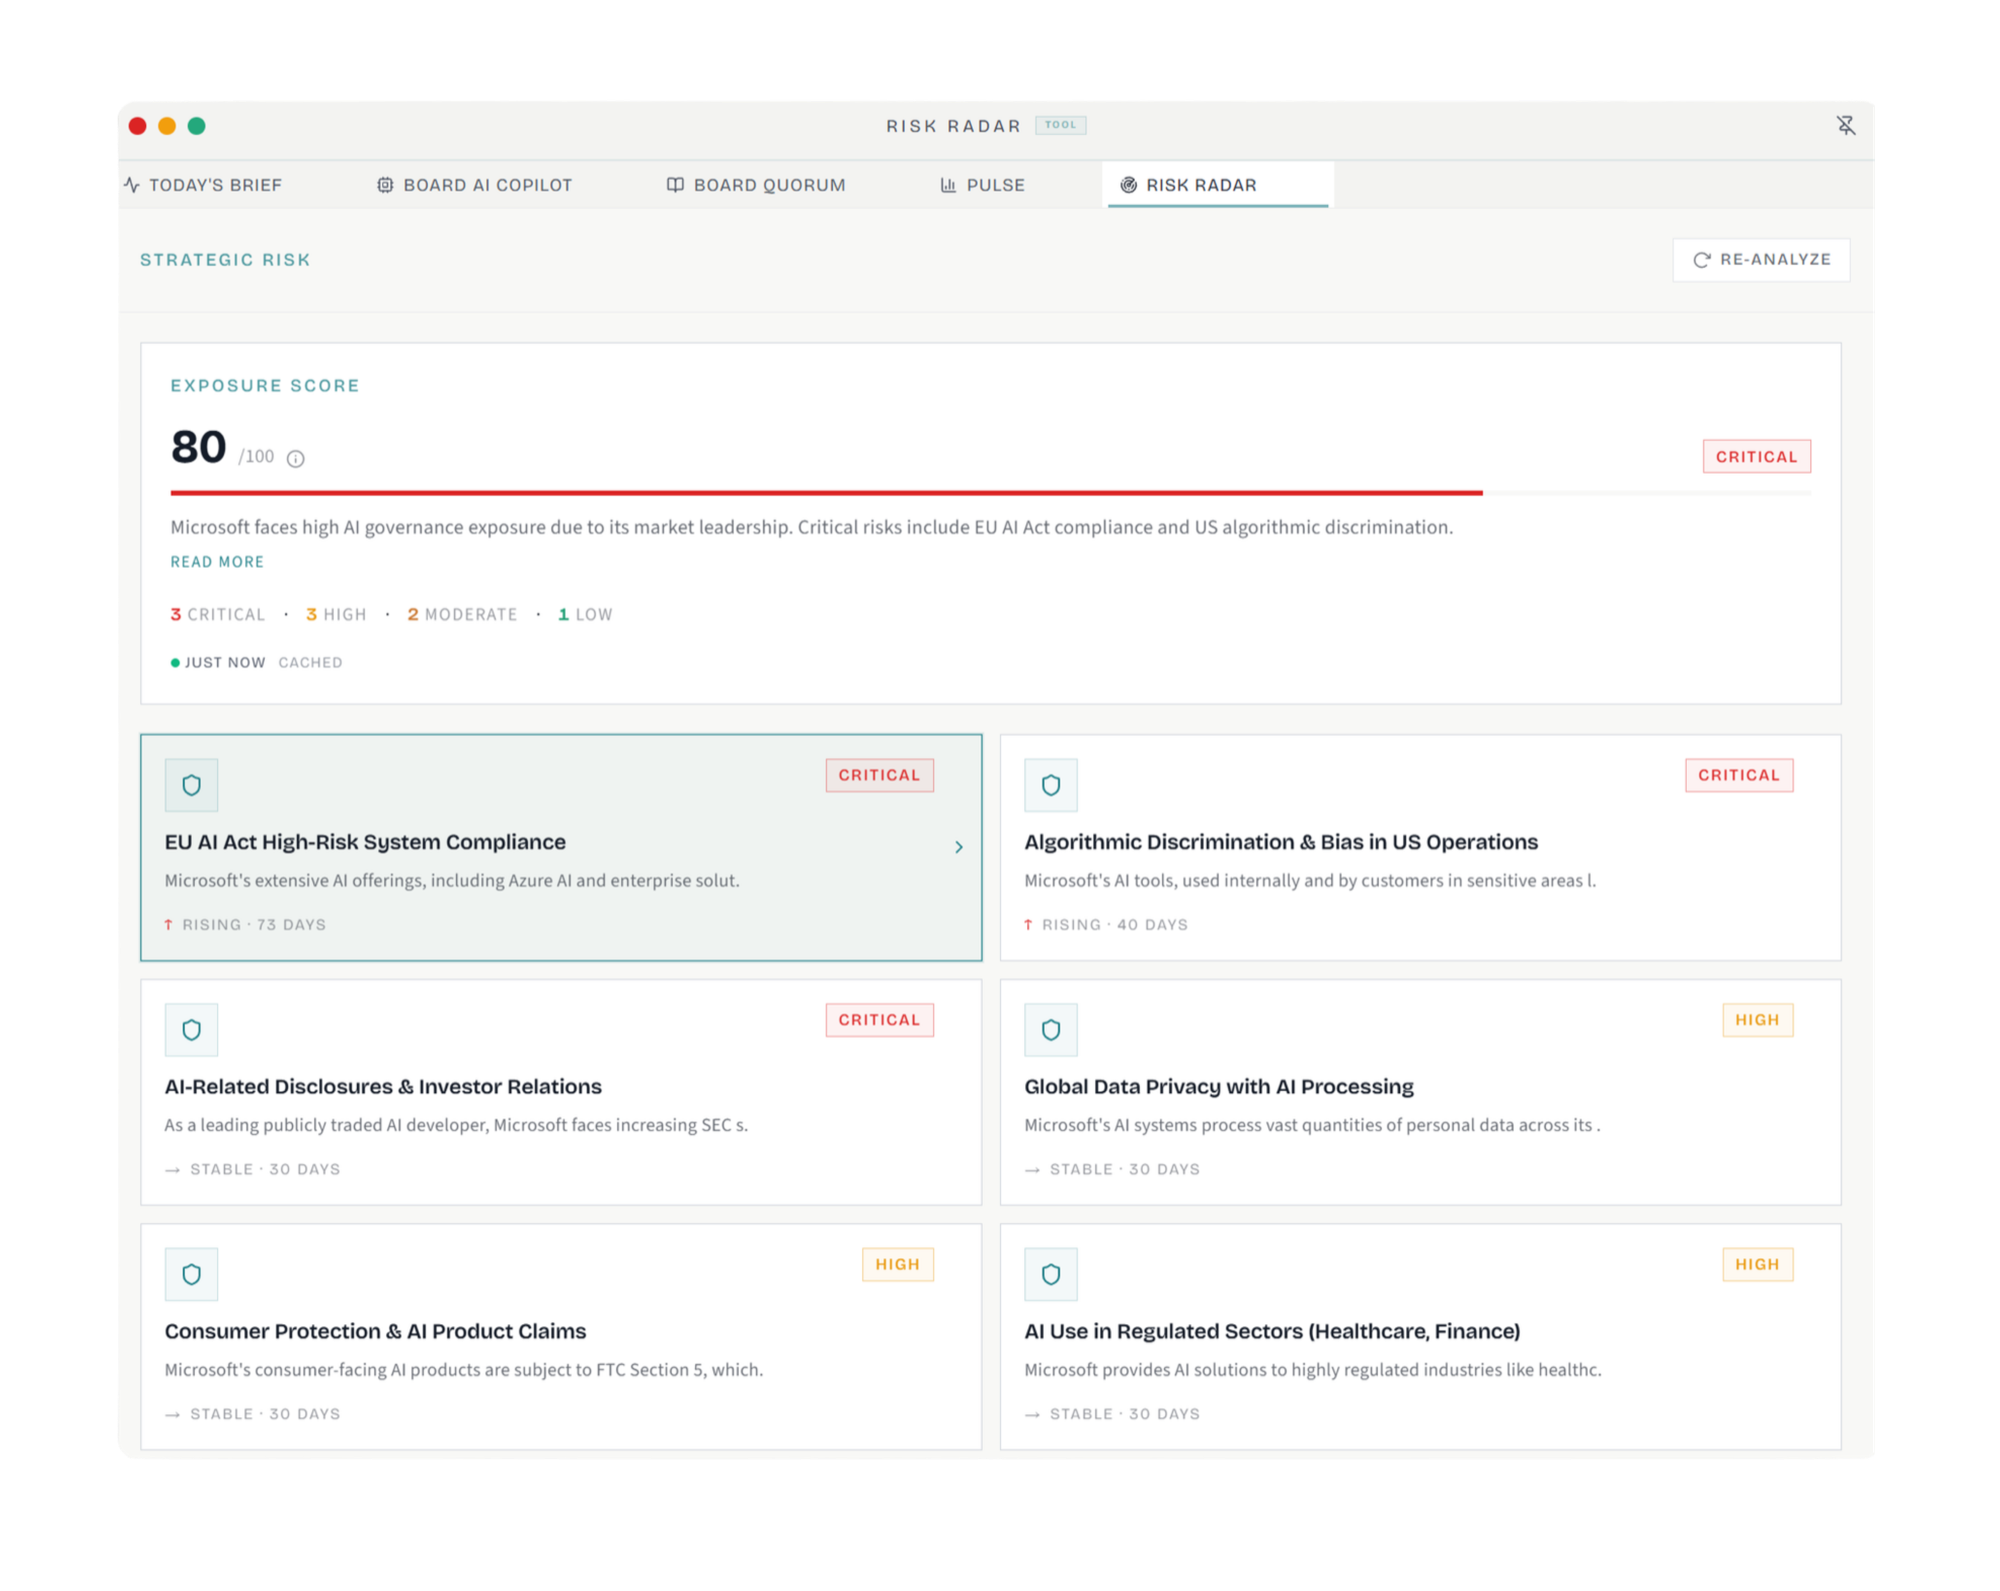
Task: Open Algorithmic Discrimination & Bias risk card
Action: pyautogui.click(x=1420, y=848)
